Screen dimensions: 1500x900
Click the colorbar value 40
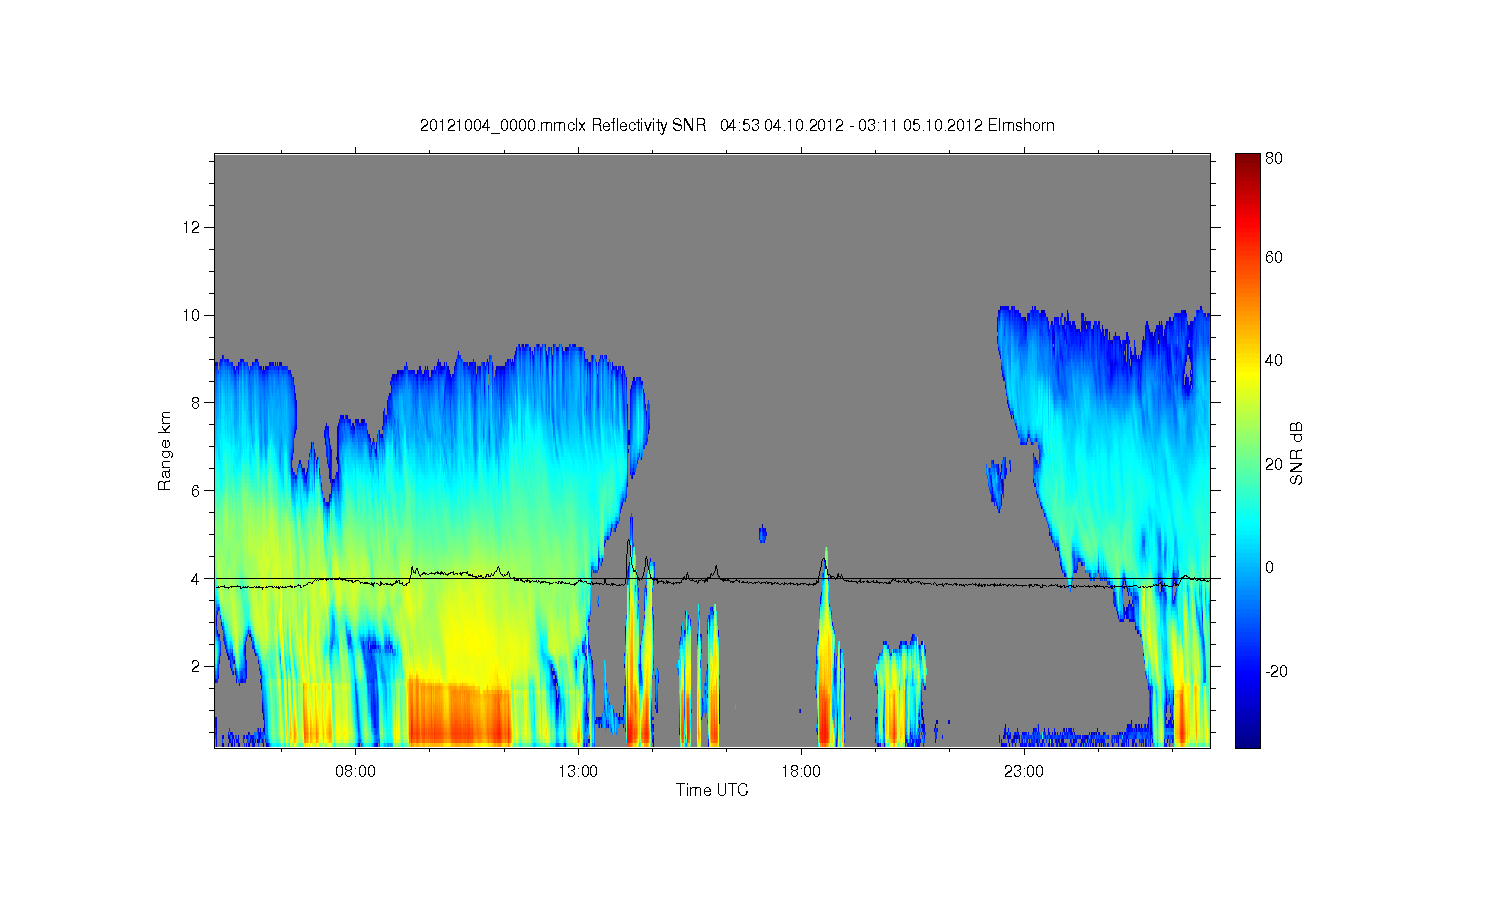pos(1274,360)
